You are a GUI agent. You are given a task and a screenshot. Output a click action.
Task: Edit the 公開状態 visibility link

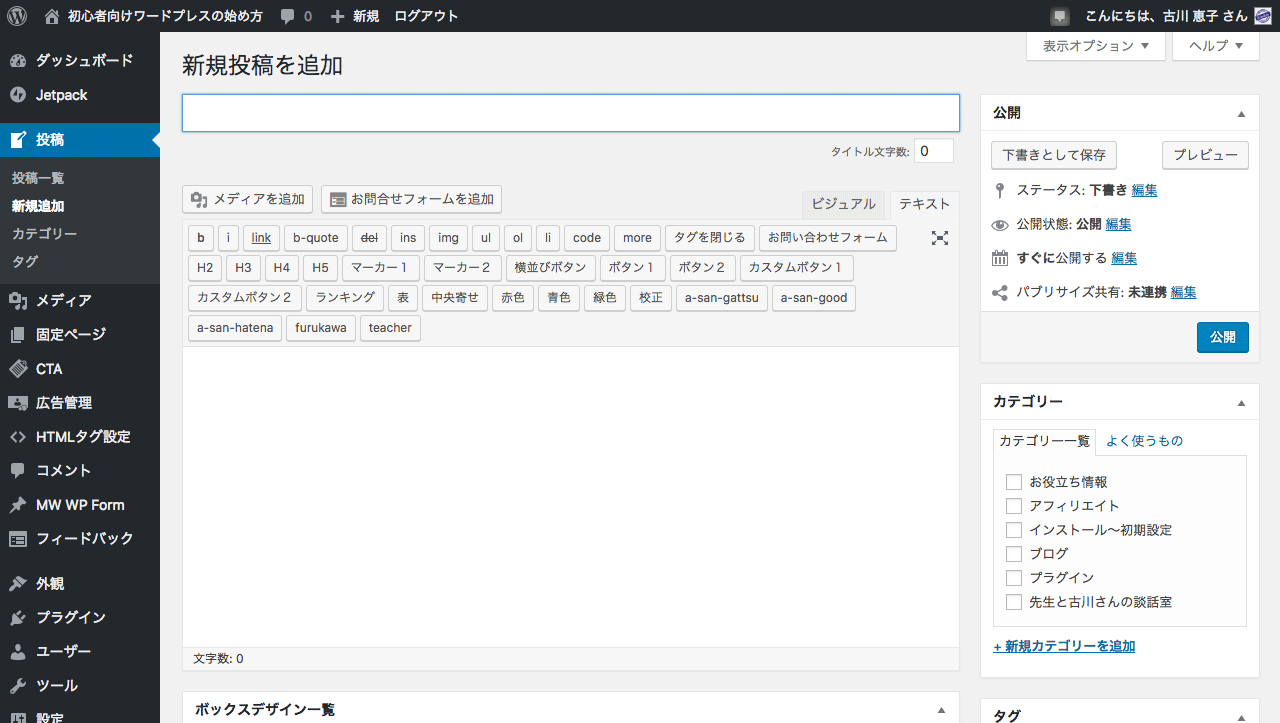pyautogui.click(x=1118, y=224)
